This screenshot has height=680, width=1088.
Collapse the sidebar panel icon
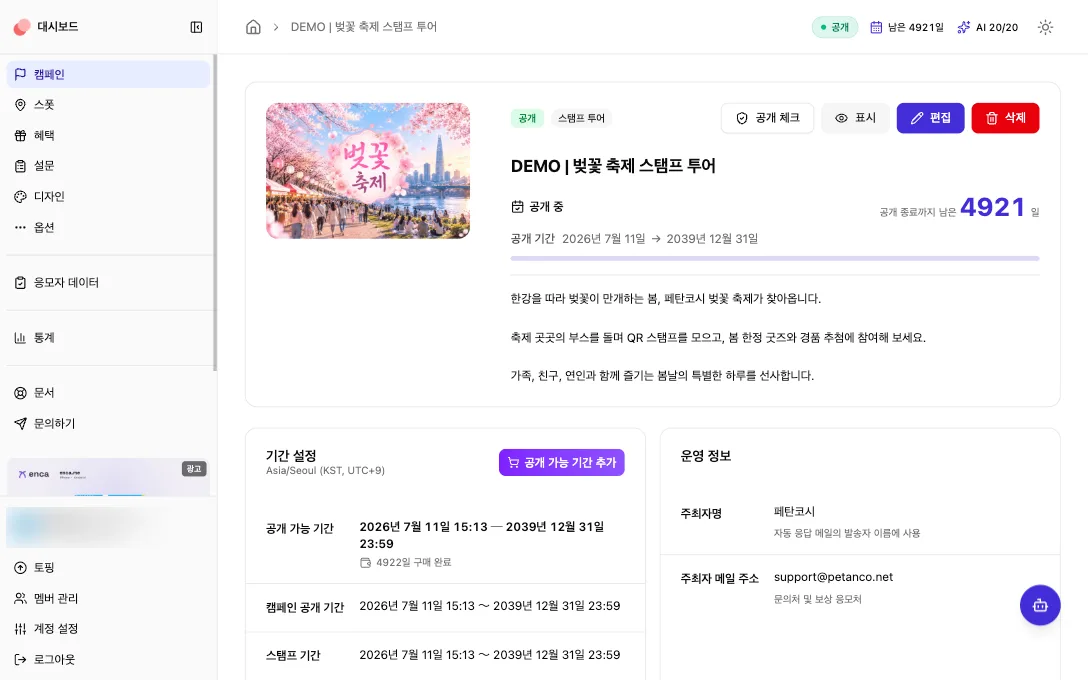pos(196,27)
